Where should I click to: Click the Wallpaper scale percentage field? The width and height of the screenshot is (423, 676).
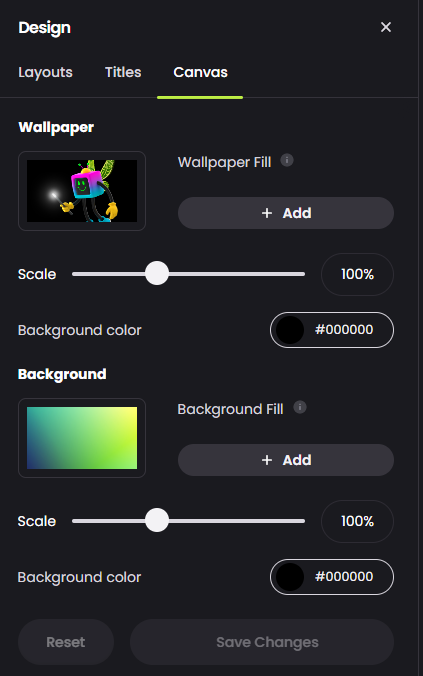coord(357,274)
